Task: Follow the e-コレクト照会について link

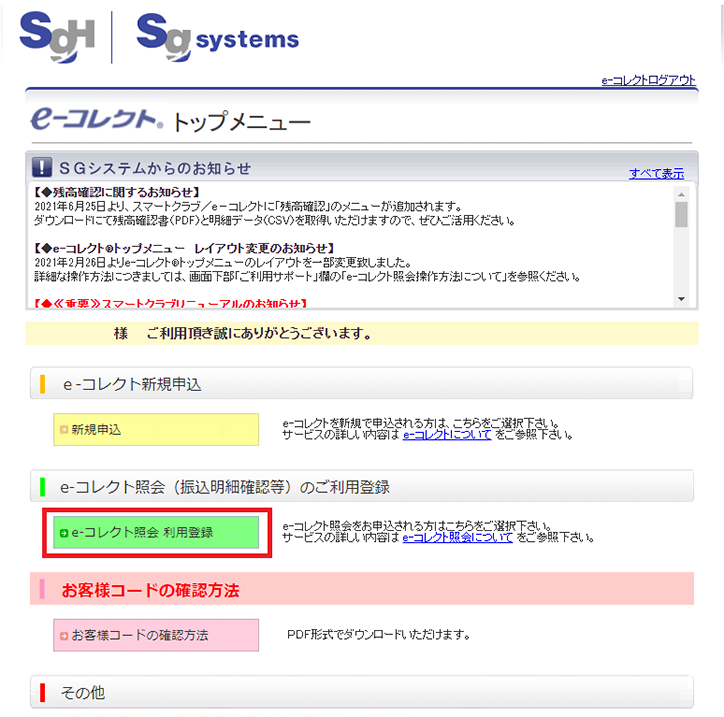Action: (458, 537)
